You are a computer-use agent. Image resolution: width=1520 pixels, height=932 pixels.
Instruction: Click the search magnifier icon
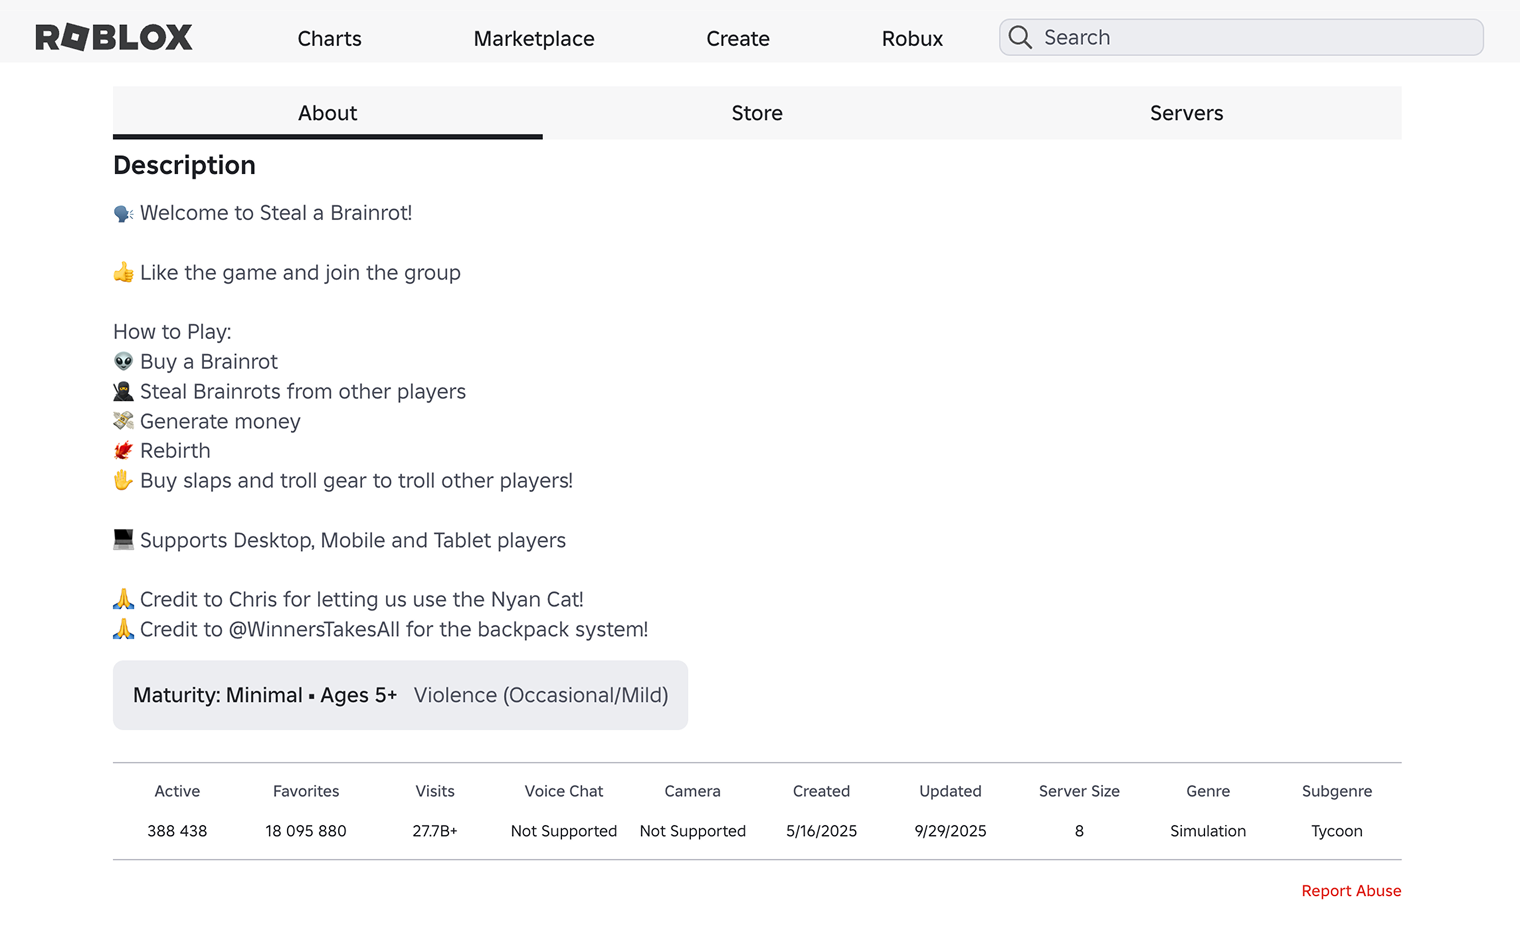[1020, 37]
